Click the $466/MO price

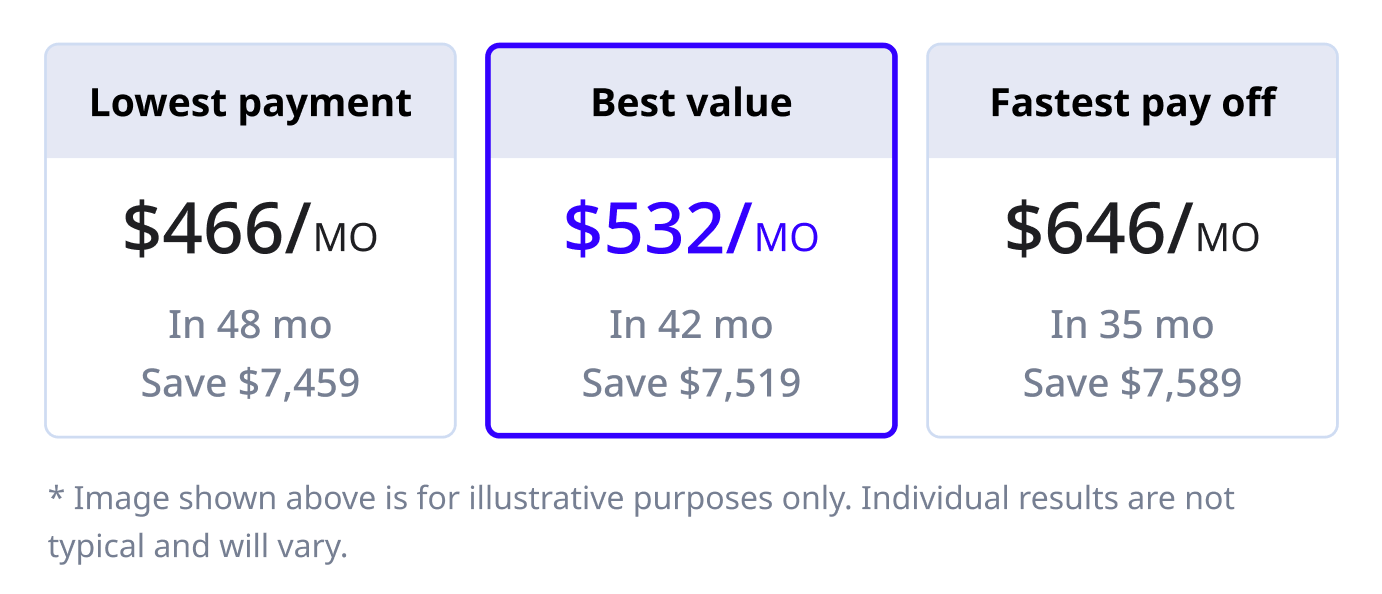pos(250,229)
